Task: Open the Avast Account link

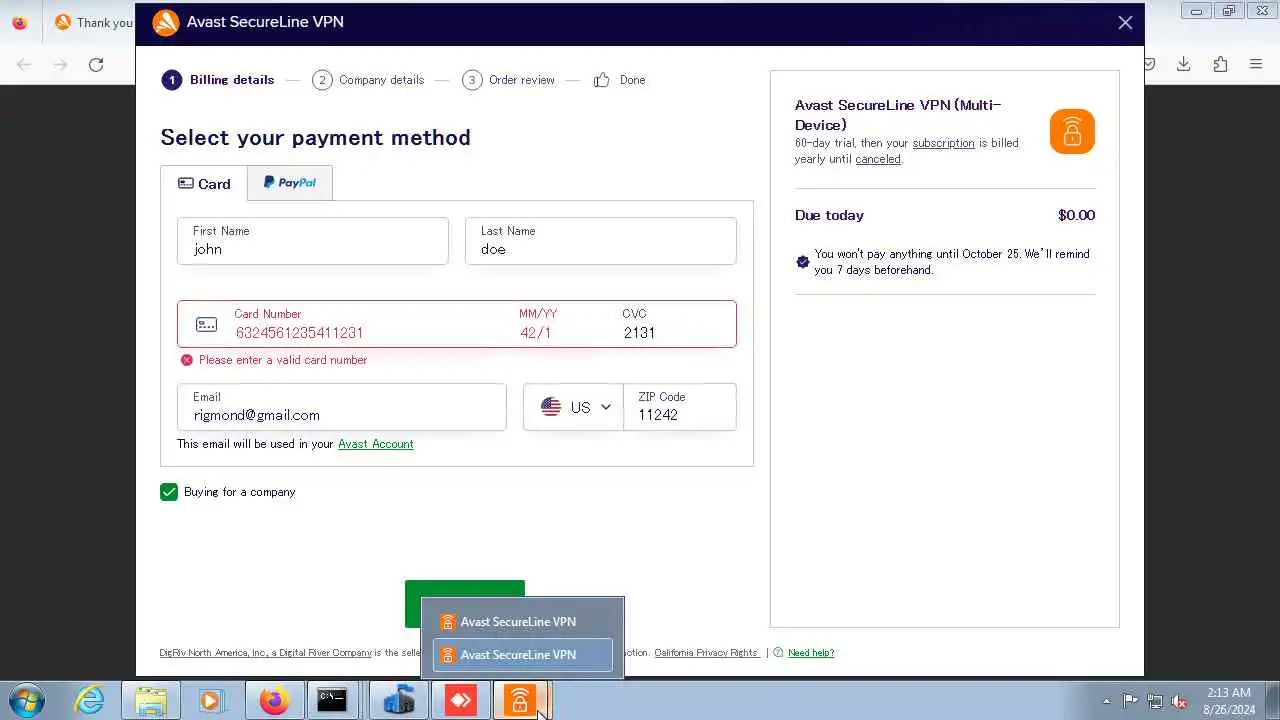Action: (x=376, y=444)
